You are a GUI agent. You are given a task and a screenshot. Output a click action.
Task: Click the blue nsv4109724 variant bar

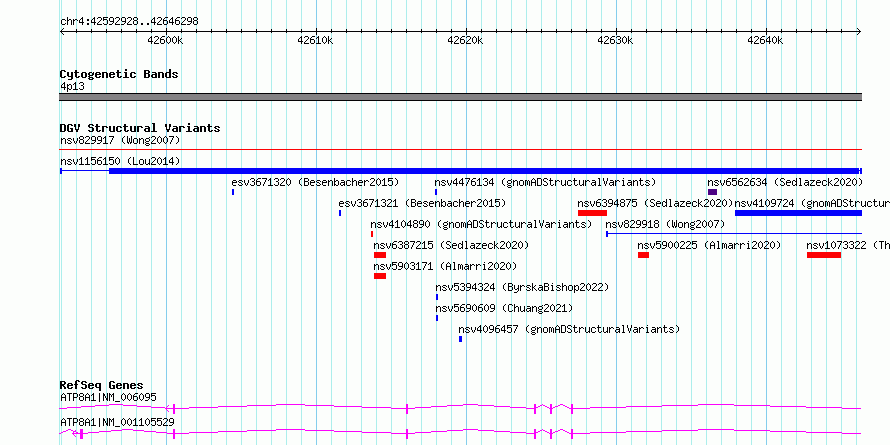point(798,213)
